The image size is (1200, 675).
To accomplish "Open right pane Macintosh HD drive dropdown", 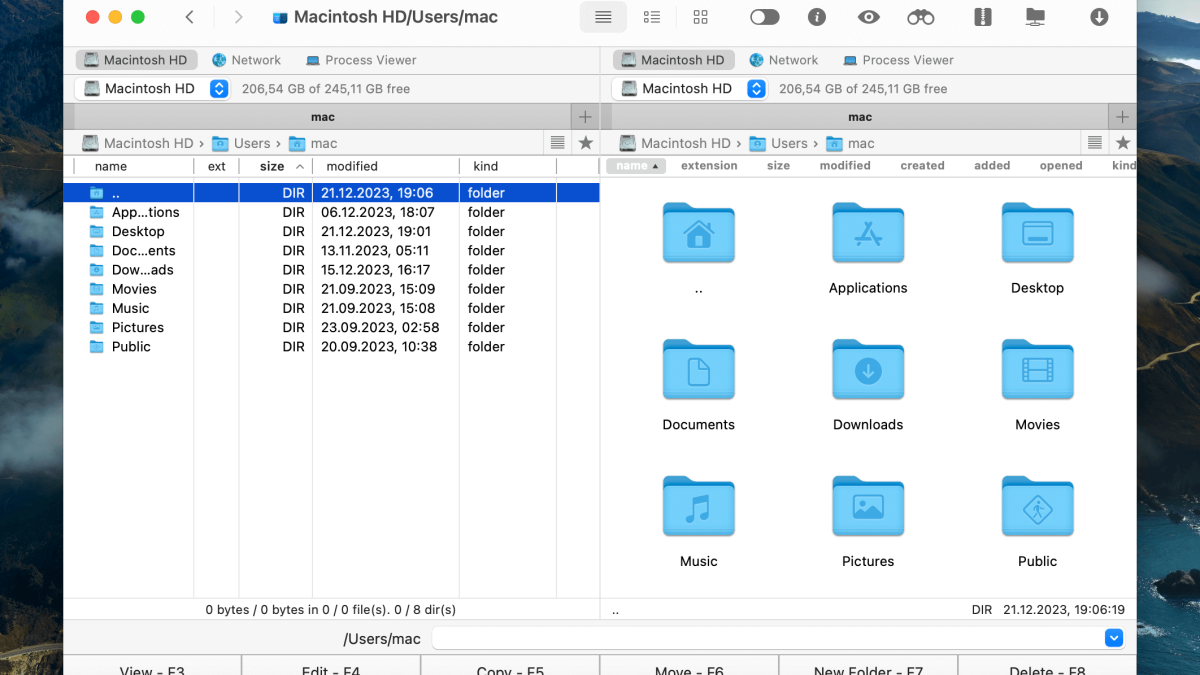I will click(756, 89).
